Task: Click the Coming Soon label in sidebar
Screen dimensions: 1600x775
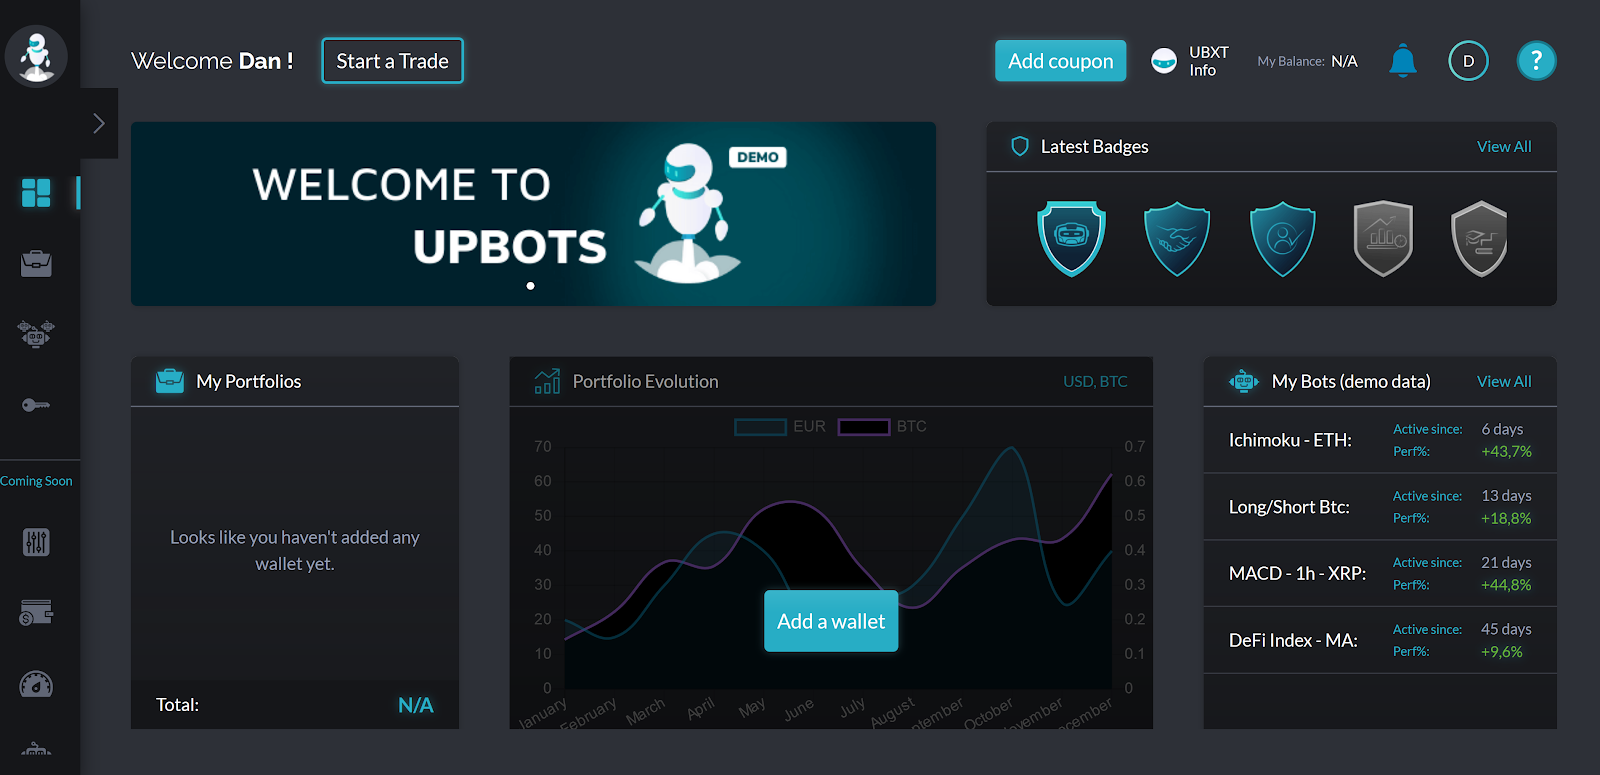Action: click(x=36, y=481)
